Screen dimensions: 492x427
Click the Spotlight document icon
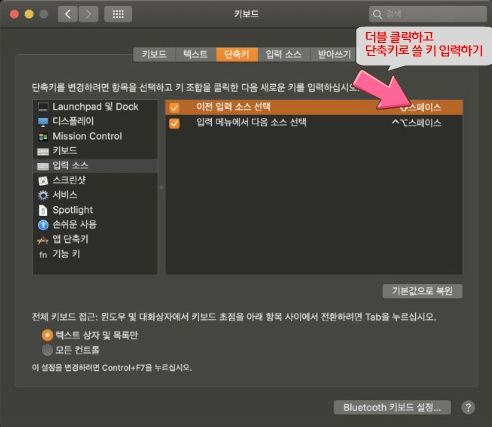[x=43, y=210]
